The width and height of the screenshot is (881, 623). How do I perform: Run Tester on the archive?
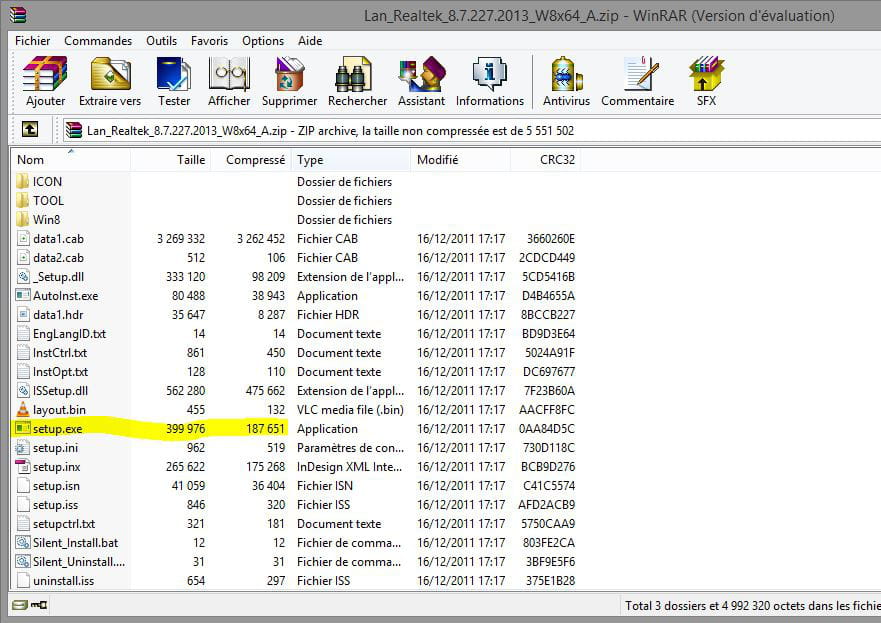[174, 81]
